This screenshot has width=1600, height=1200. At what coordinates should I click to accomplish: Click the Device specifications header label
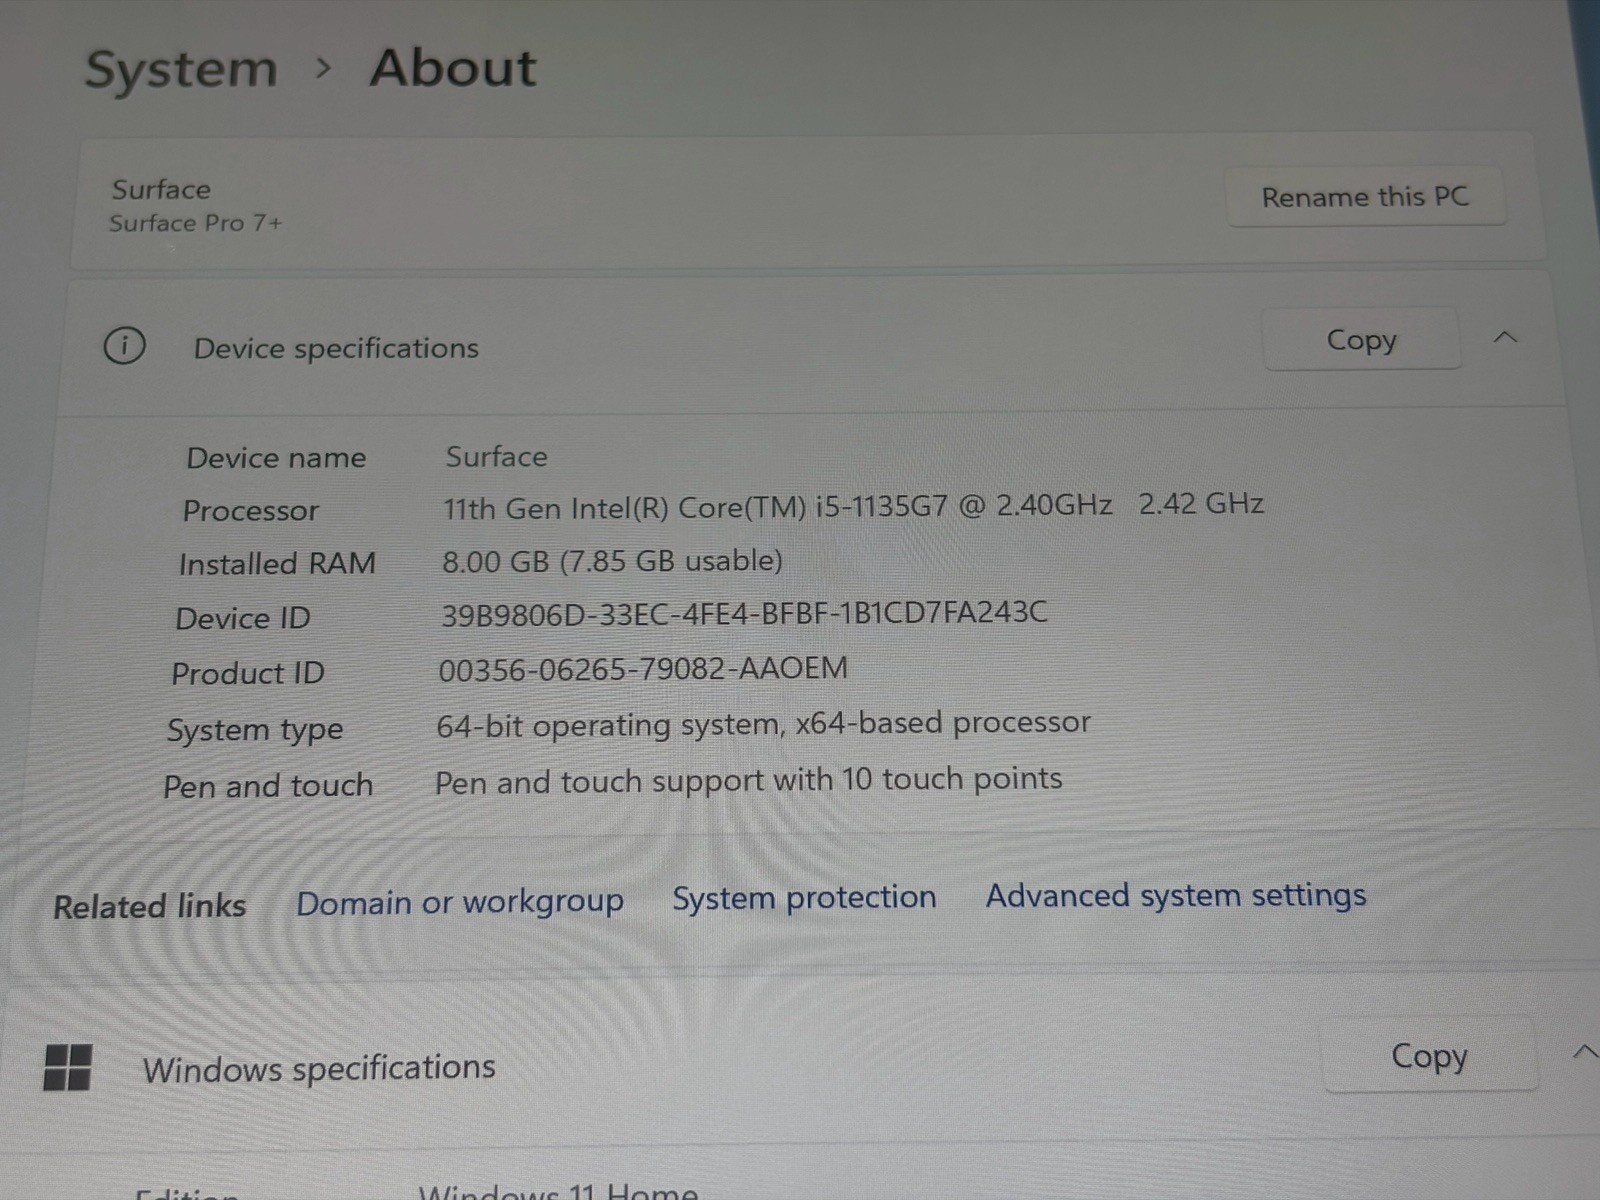(x=336, y=348)
